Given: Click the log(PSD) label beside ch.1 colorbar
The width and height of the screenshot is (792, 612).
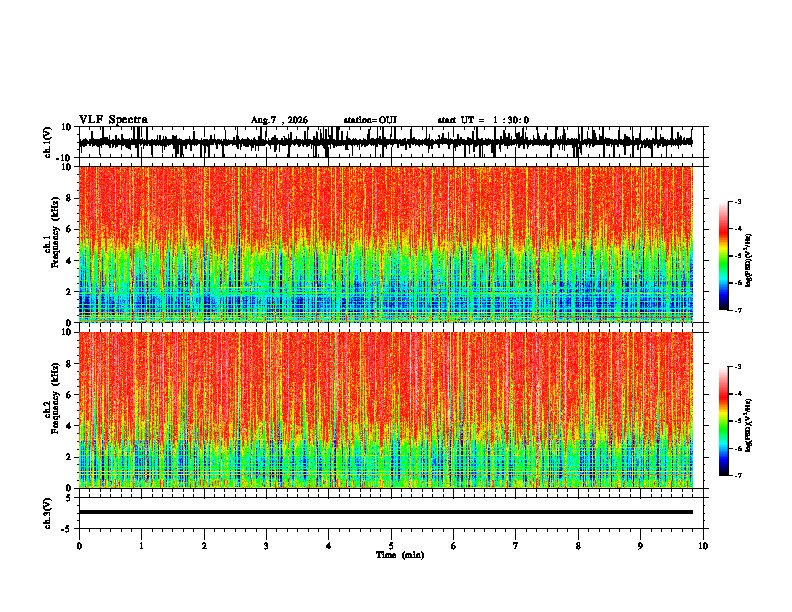Looking at the screenshot, I should click(x=749, y=260).
